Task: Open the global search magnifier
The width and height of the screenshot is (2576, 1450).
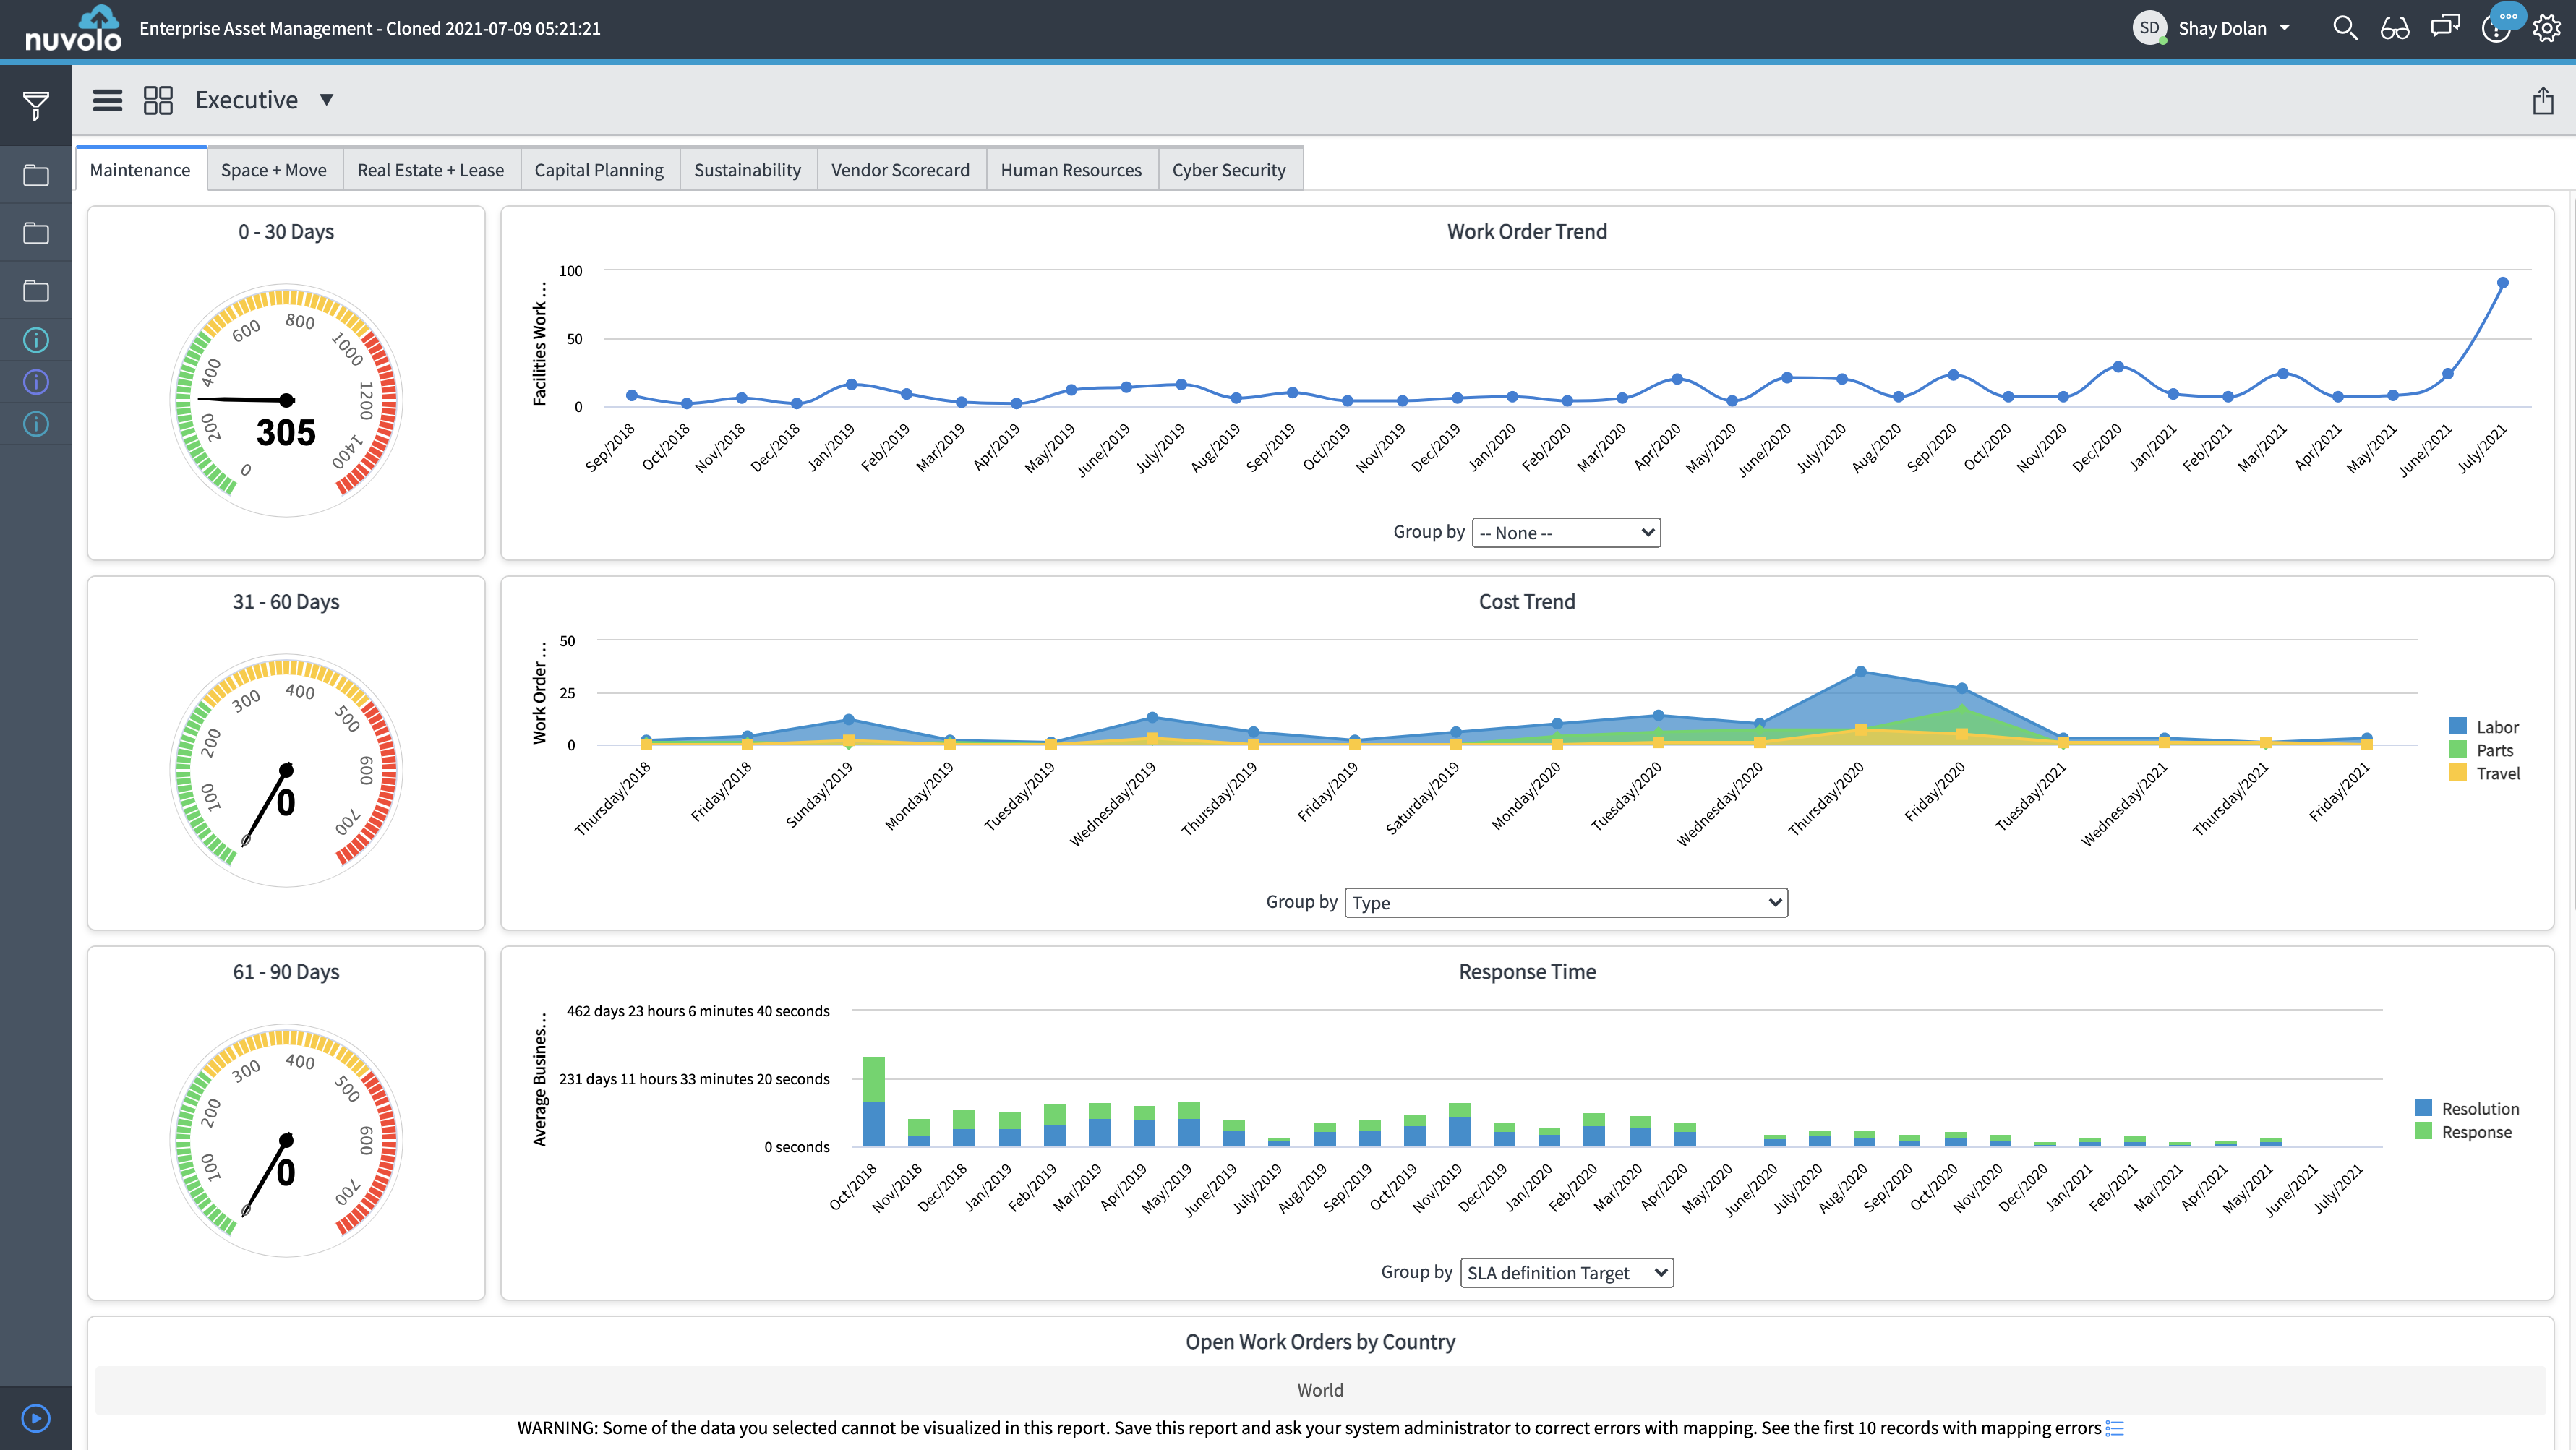Action: point(2344,28)
